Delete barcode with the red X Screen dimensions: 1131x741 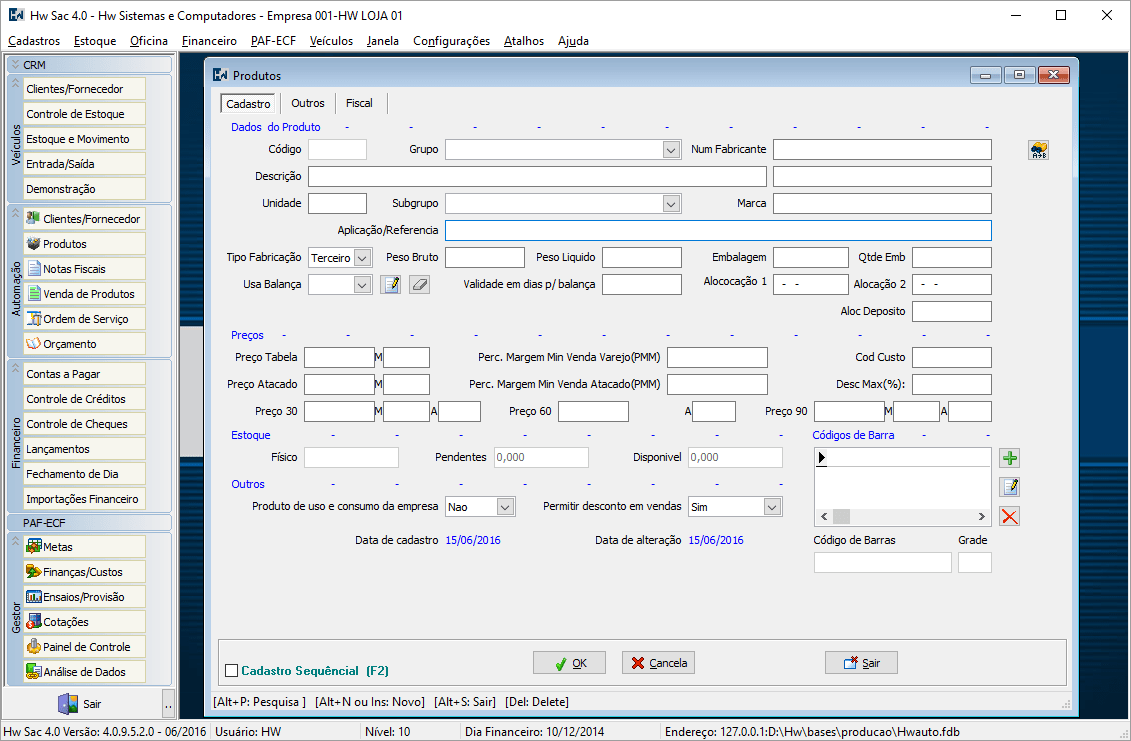coord(1010,517)
